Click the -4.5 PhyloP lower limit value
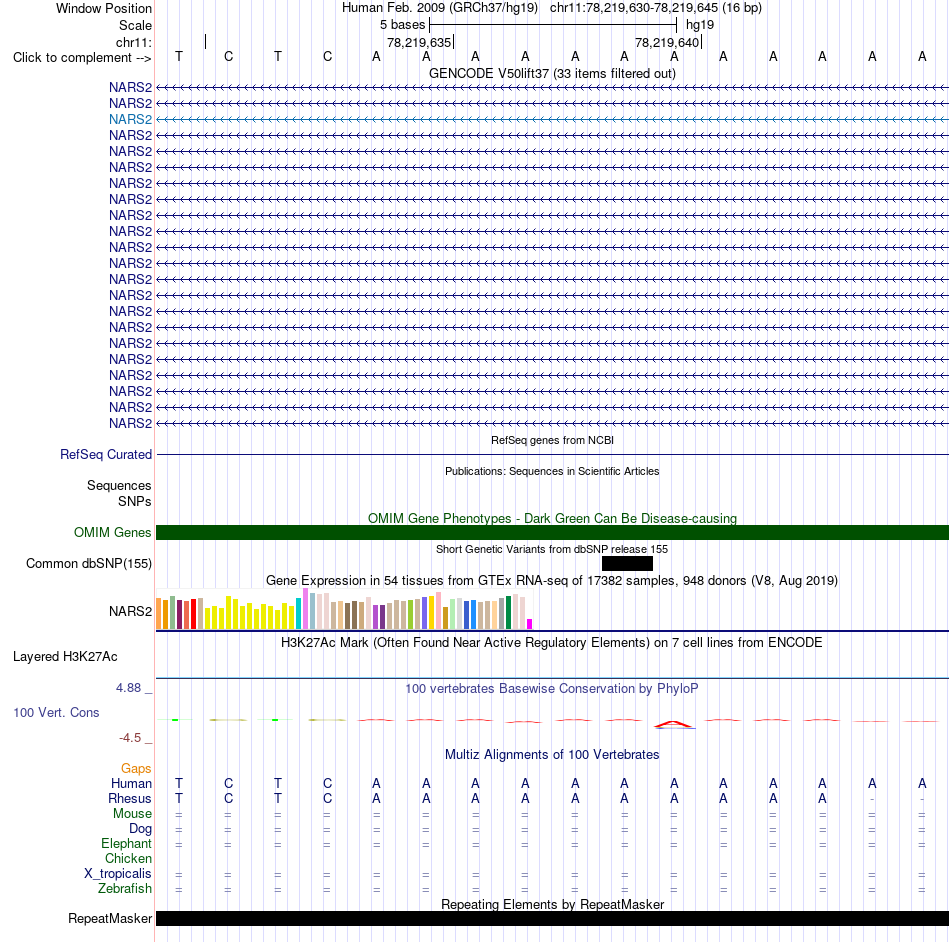The height and width of the screenshot is (942, 950). coord(130,737)
